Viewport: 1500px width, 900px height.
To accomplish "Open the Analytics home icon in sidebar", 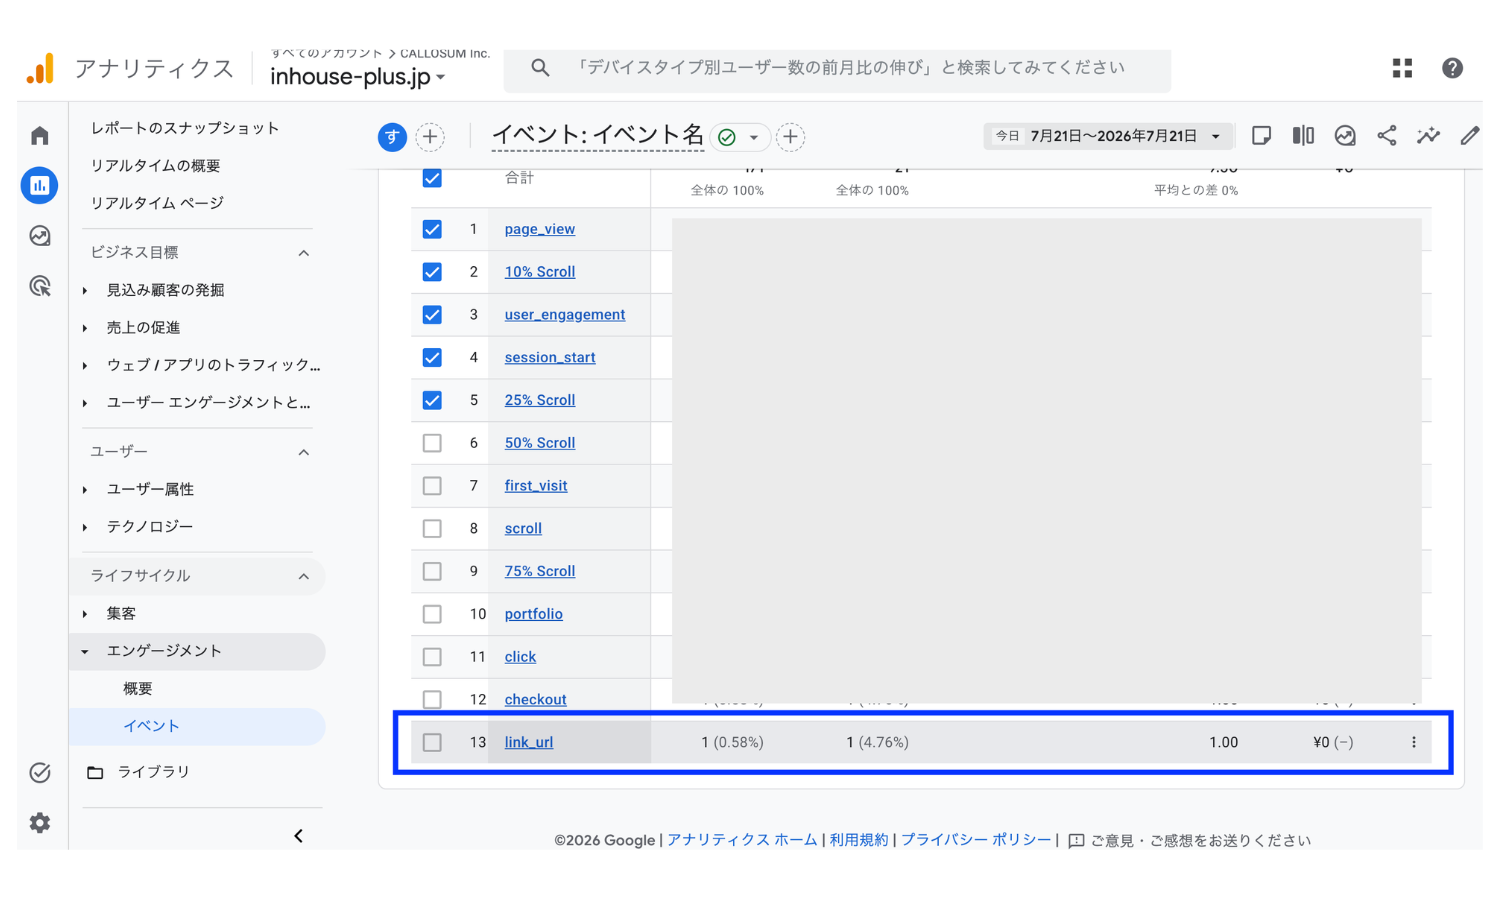I will coord(40,135).
